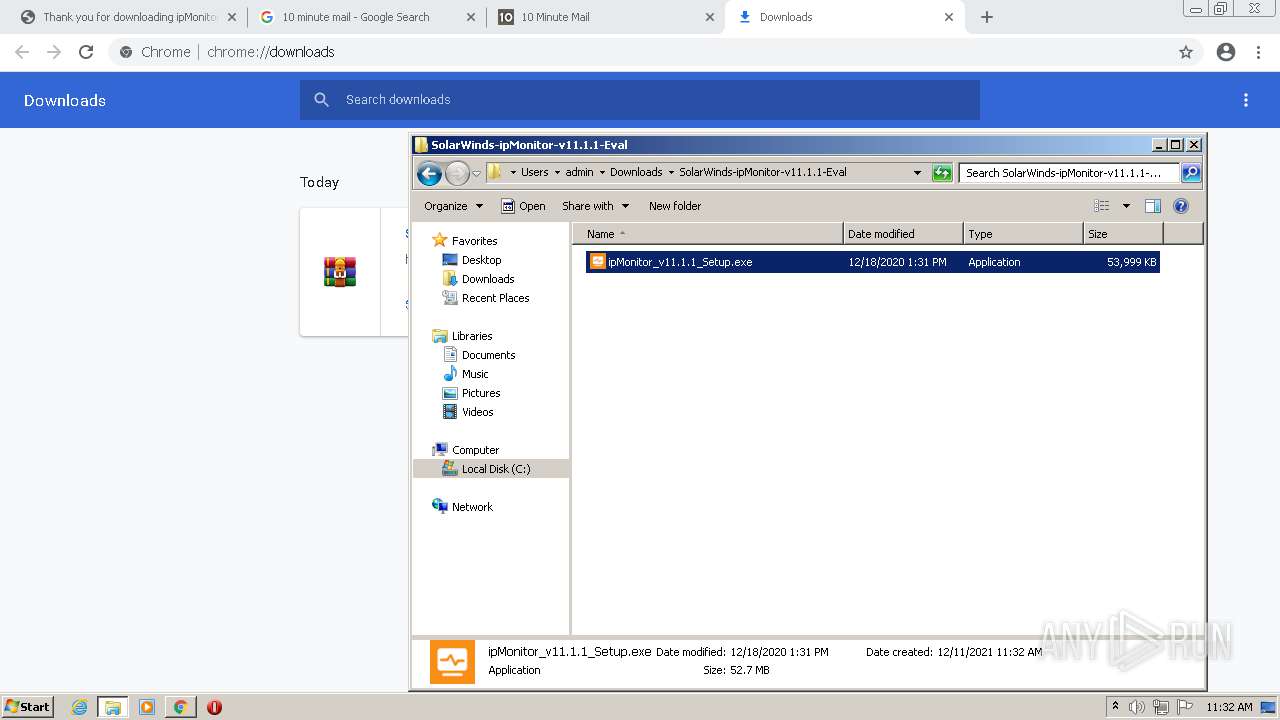Expand Users breadcrumb dropdown arrow
1280x720 pixels.
click(x=557, y=172)
